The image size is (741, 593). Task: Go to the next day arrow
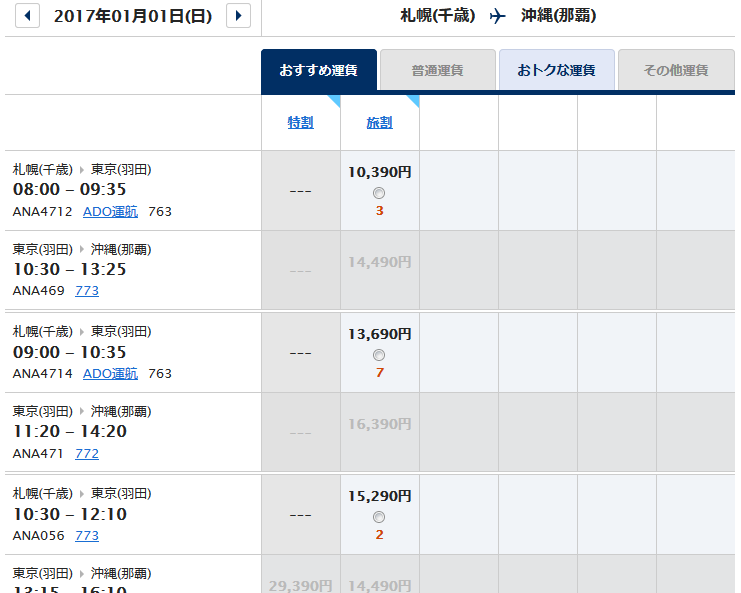click(x=238, y=16)
